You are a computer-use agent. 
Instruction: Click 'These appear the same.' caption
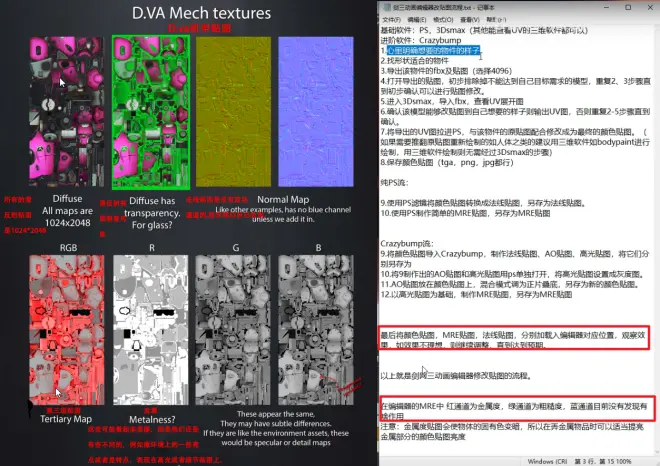pyautogui.click(x=276, y=414)
